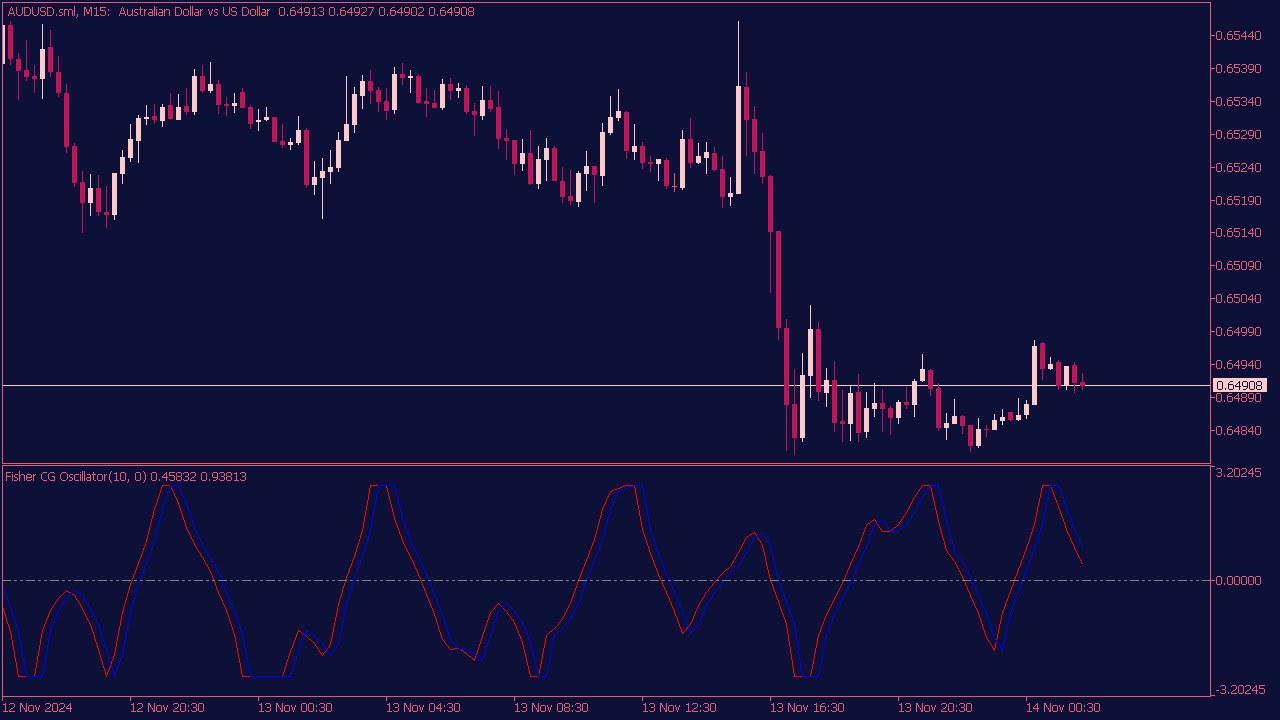The height and width of the screenshot is (720, 1280).
Task: Click the 0.00000 oscillator zero level label
Action: tap(1236, 580)
